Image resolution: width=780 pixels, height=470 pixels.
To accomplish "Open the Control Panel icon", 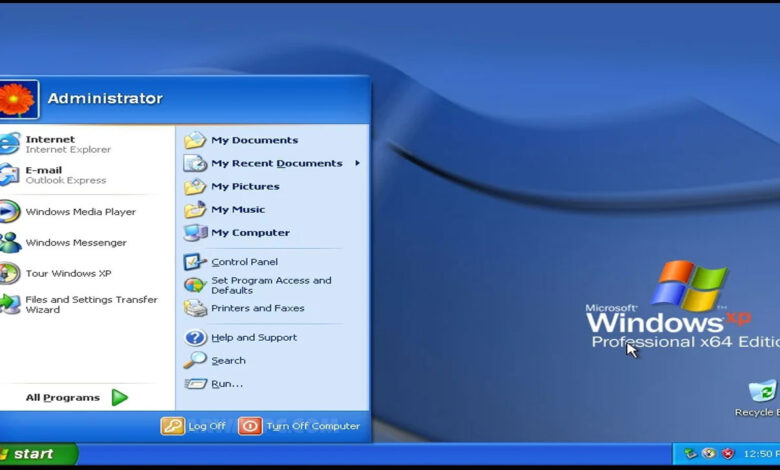I will 195,262.
